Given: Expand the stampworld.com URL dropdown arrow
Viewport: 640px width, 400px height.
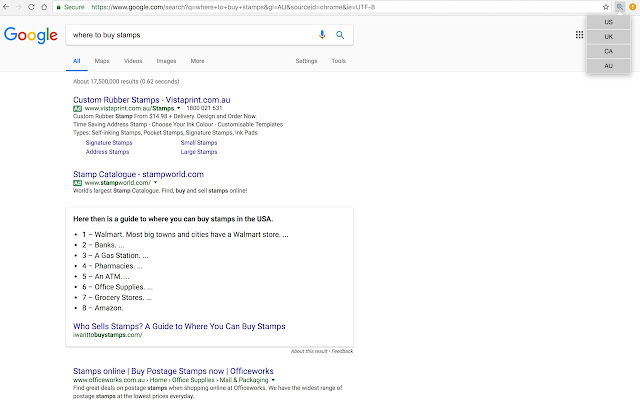Looking at the screenshot, I should (156, 183).
